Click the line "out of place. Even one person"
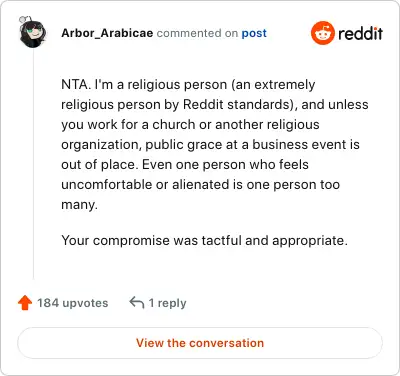Image resolution: width=400 pixels, height=376 pixels. click(185, 165)
